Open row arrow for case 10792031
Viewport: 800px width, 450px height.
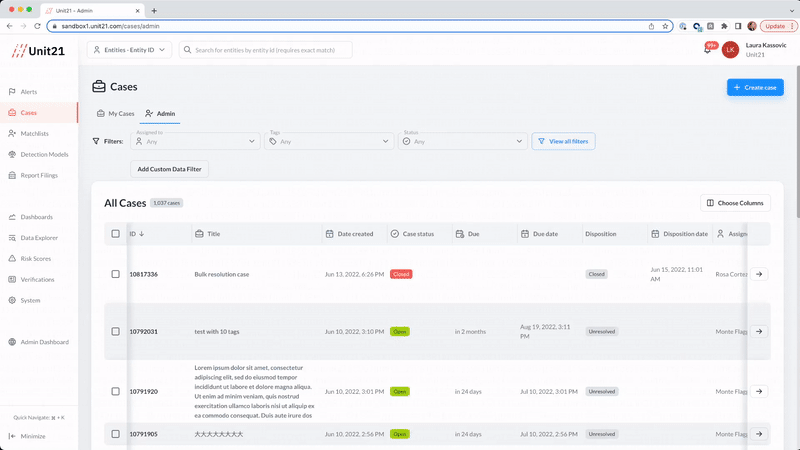tap(759, 332)
